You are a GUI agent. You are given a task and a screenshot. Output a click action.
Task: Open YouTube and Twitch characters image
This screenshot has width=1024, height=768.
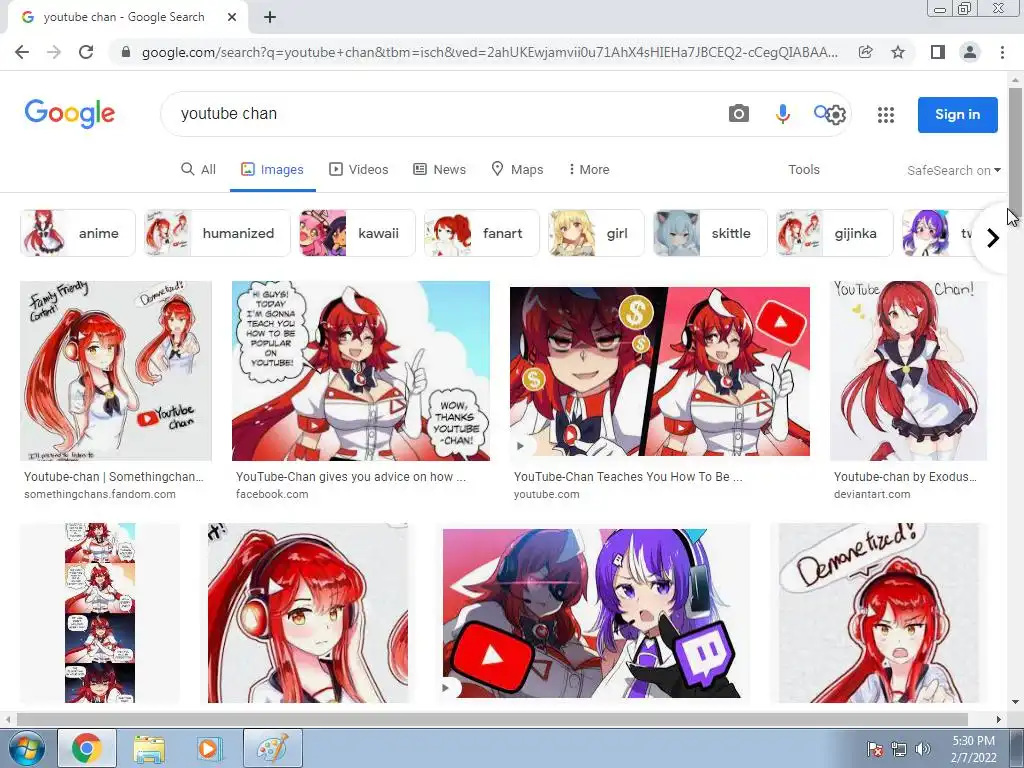tap(596, 613)
